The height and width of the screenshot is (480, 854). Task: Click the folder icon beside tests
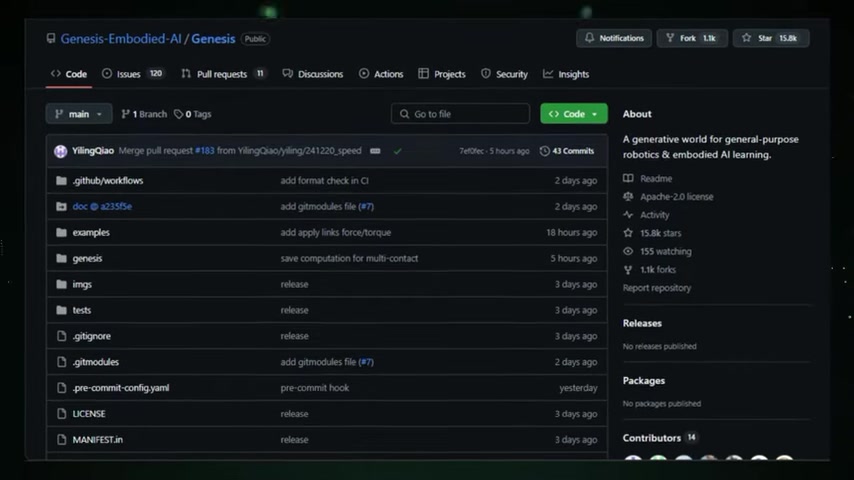point(62,310)
